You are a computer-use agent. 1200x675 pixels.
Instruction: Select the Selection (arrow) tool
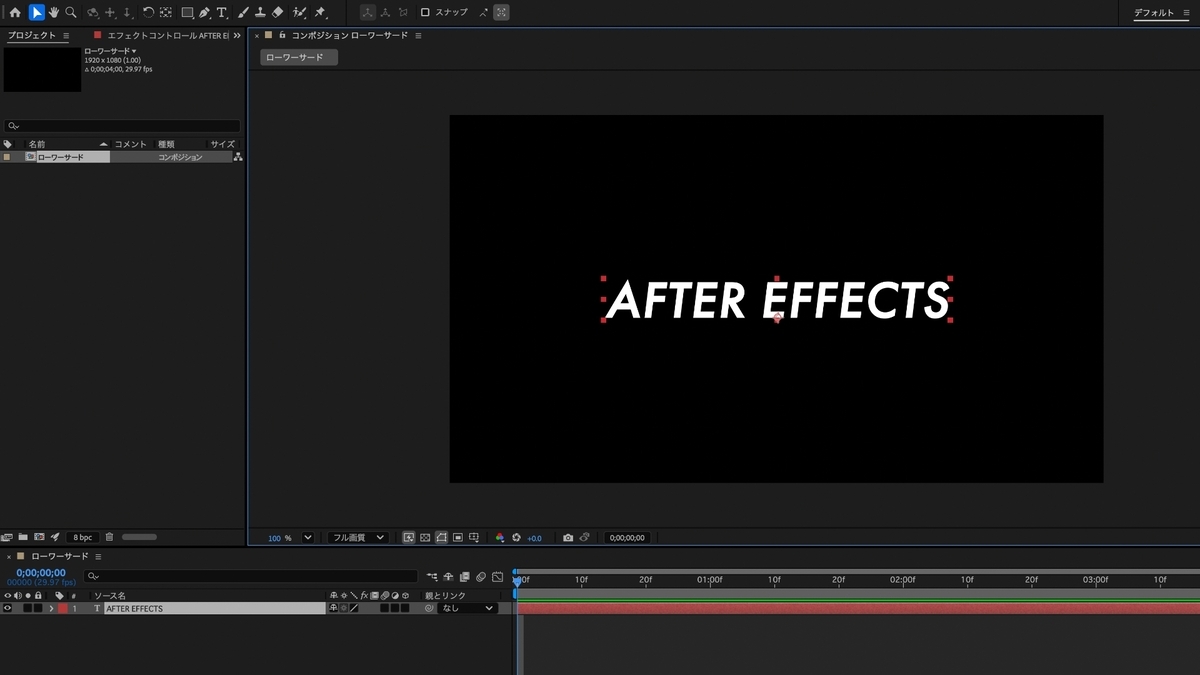pos(36,12)
